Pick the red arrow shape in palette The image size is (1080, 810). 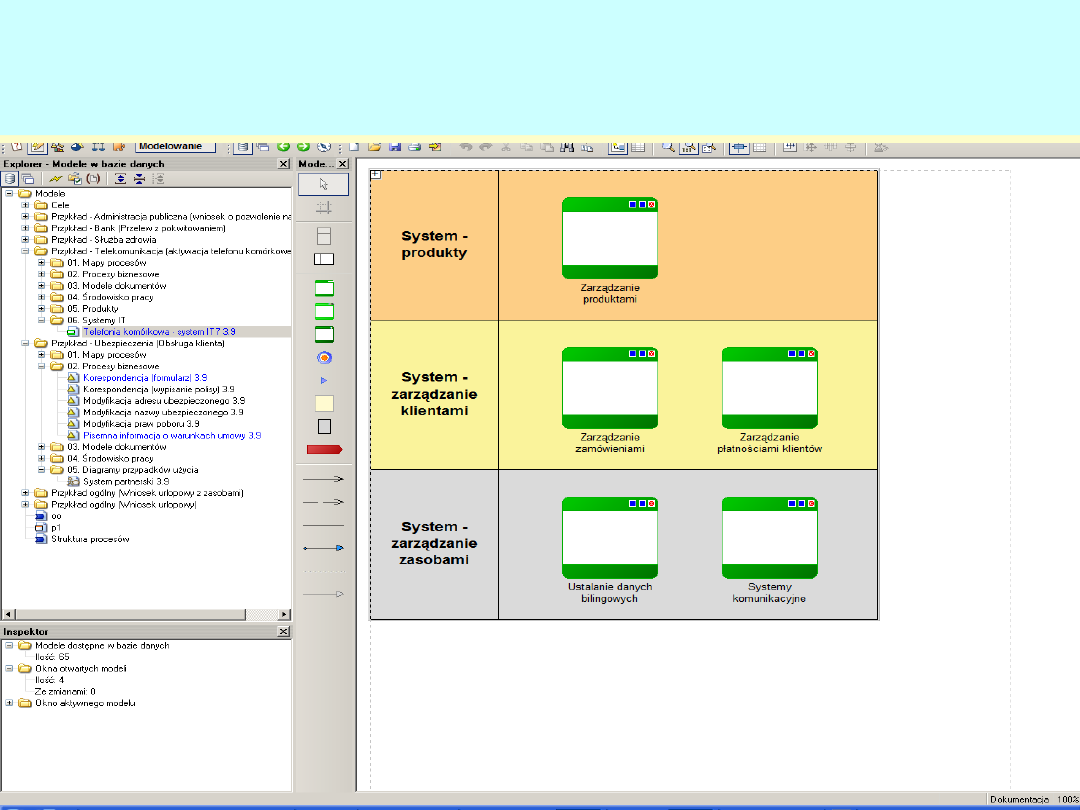pyautogui.click(x=324, y=450)
